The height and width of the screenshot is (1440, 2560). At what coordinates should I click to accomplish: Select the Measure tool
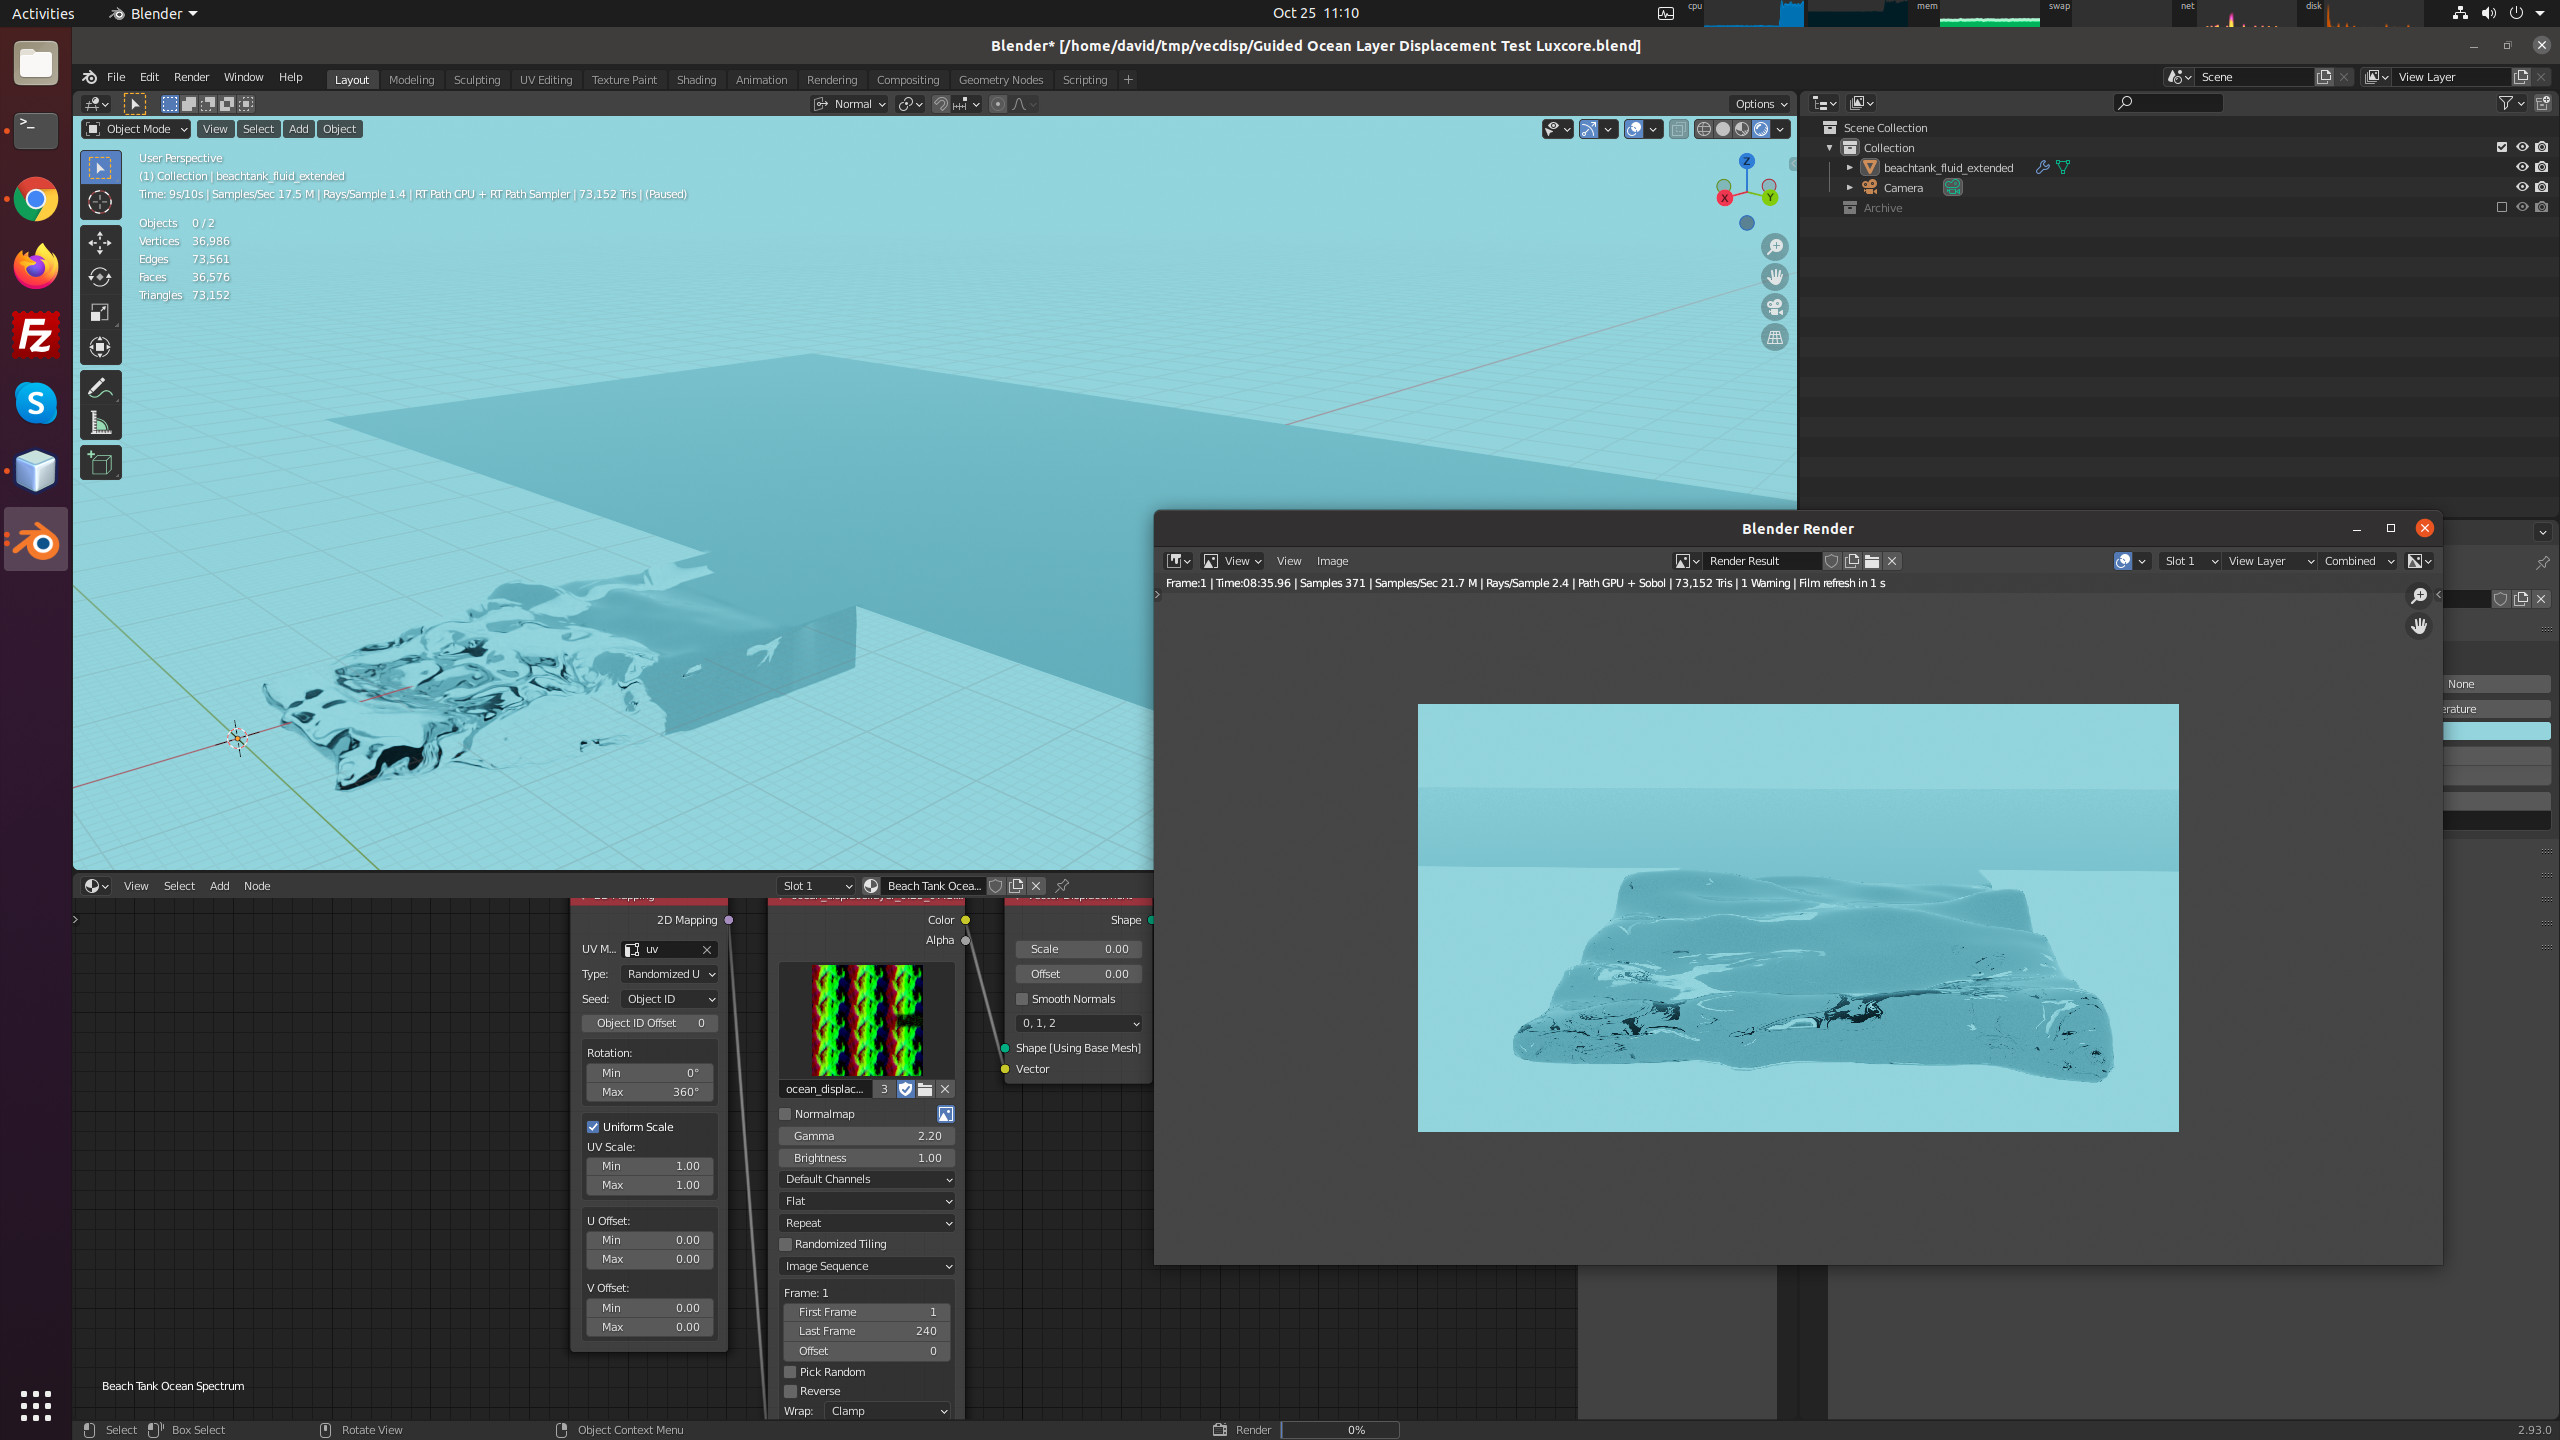100,423
